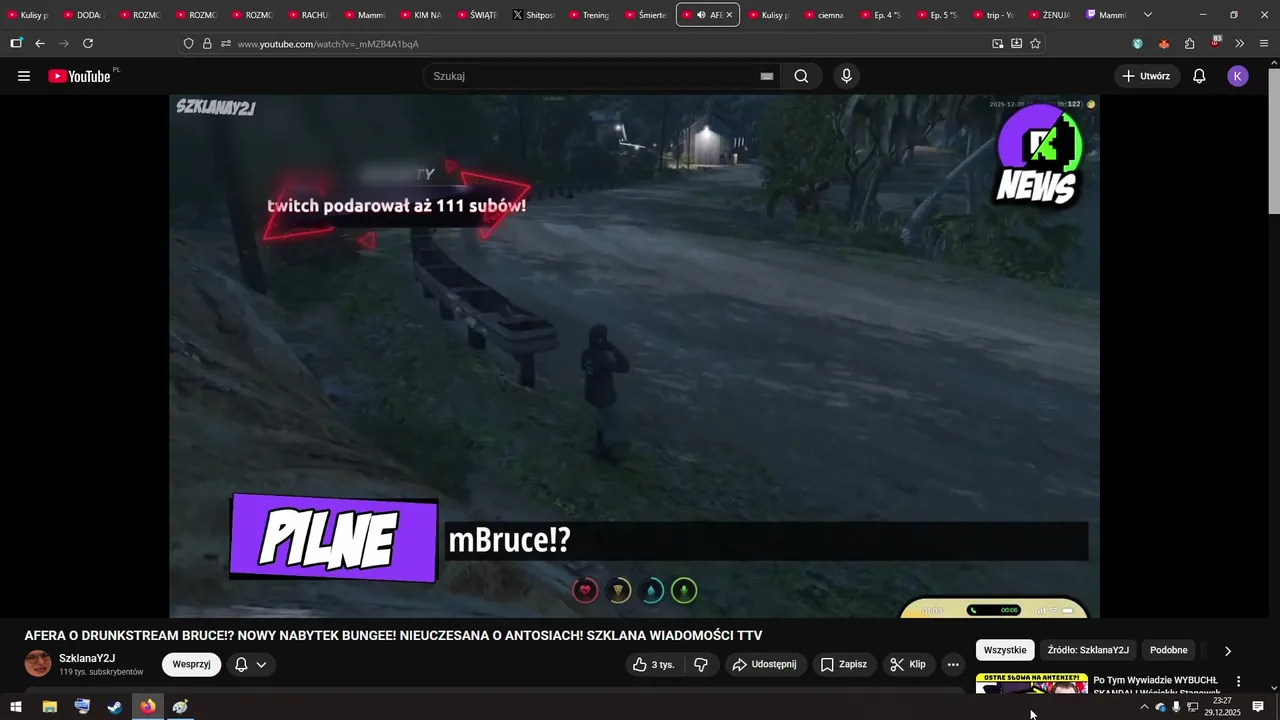The height and width of the screenshot is (720, 1280).
Task: Dislike the video with thumbs down
Action: [x=701, y=664]
